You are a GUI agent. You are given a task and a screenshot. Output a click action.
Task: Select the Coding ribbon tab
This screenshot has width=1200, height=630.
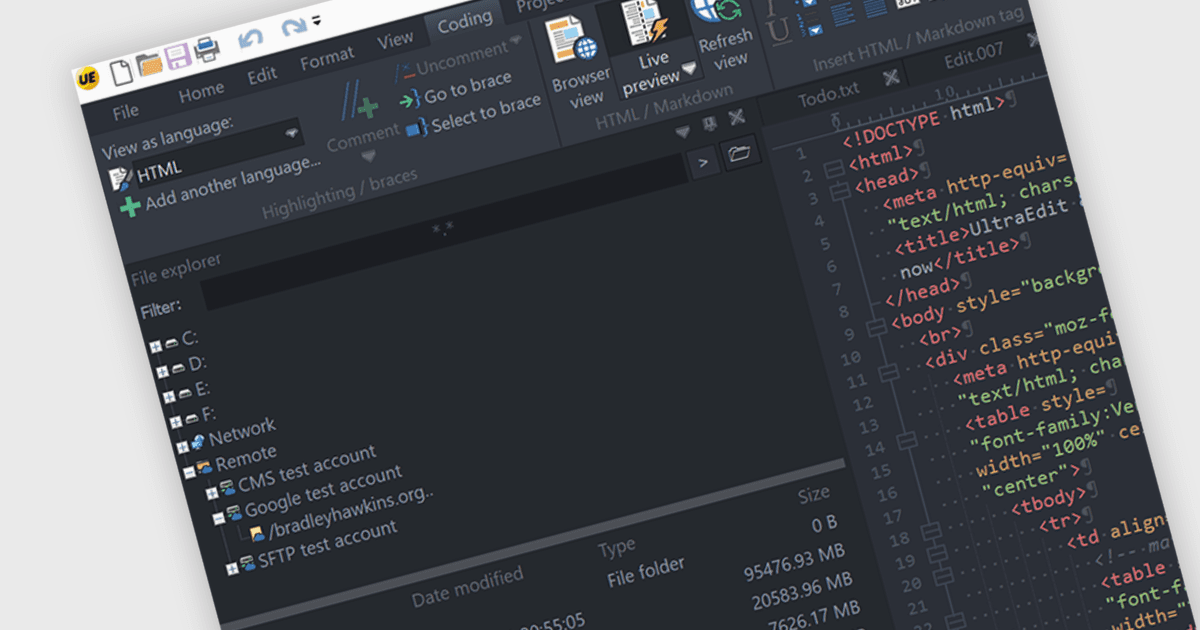tap(465, 22)
